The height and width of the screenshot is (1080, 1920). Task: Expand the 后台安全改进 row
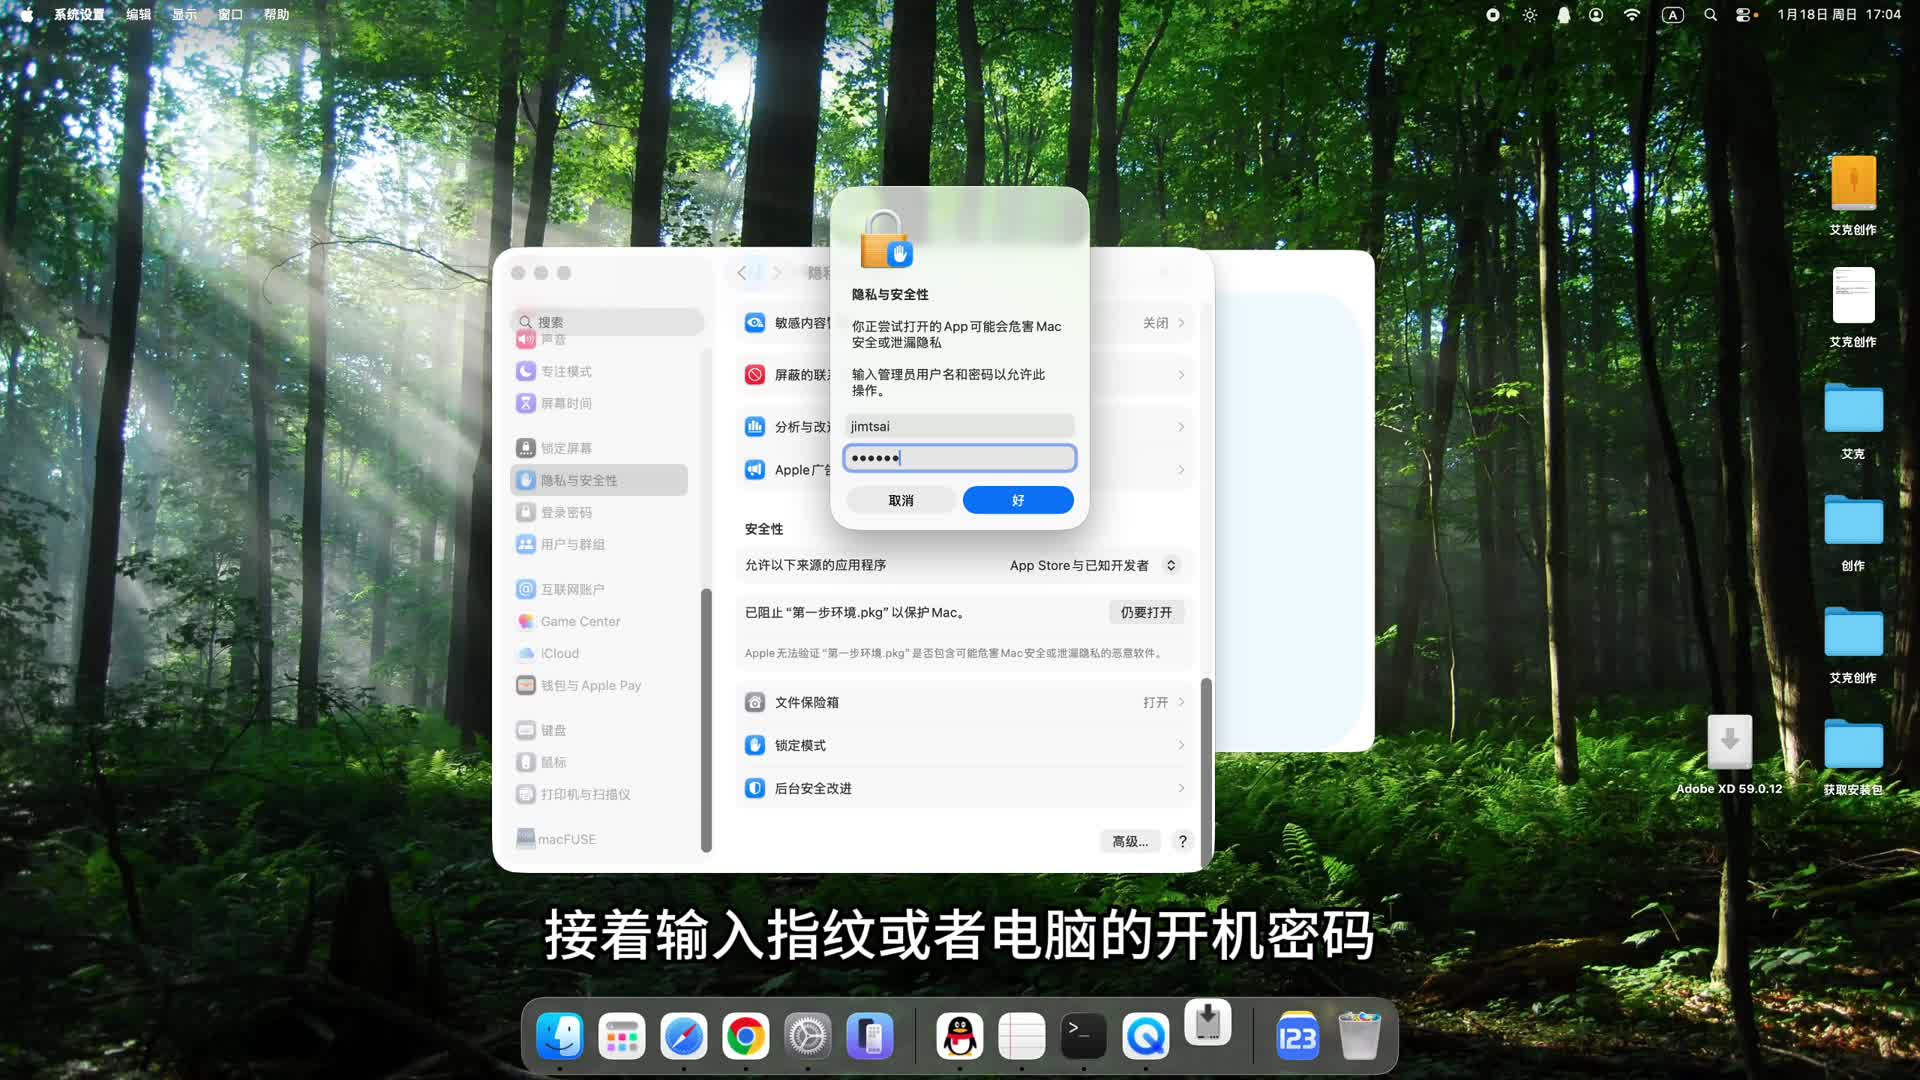pyautogui.click(x=965, y=788)
